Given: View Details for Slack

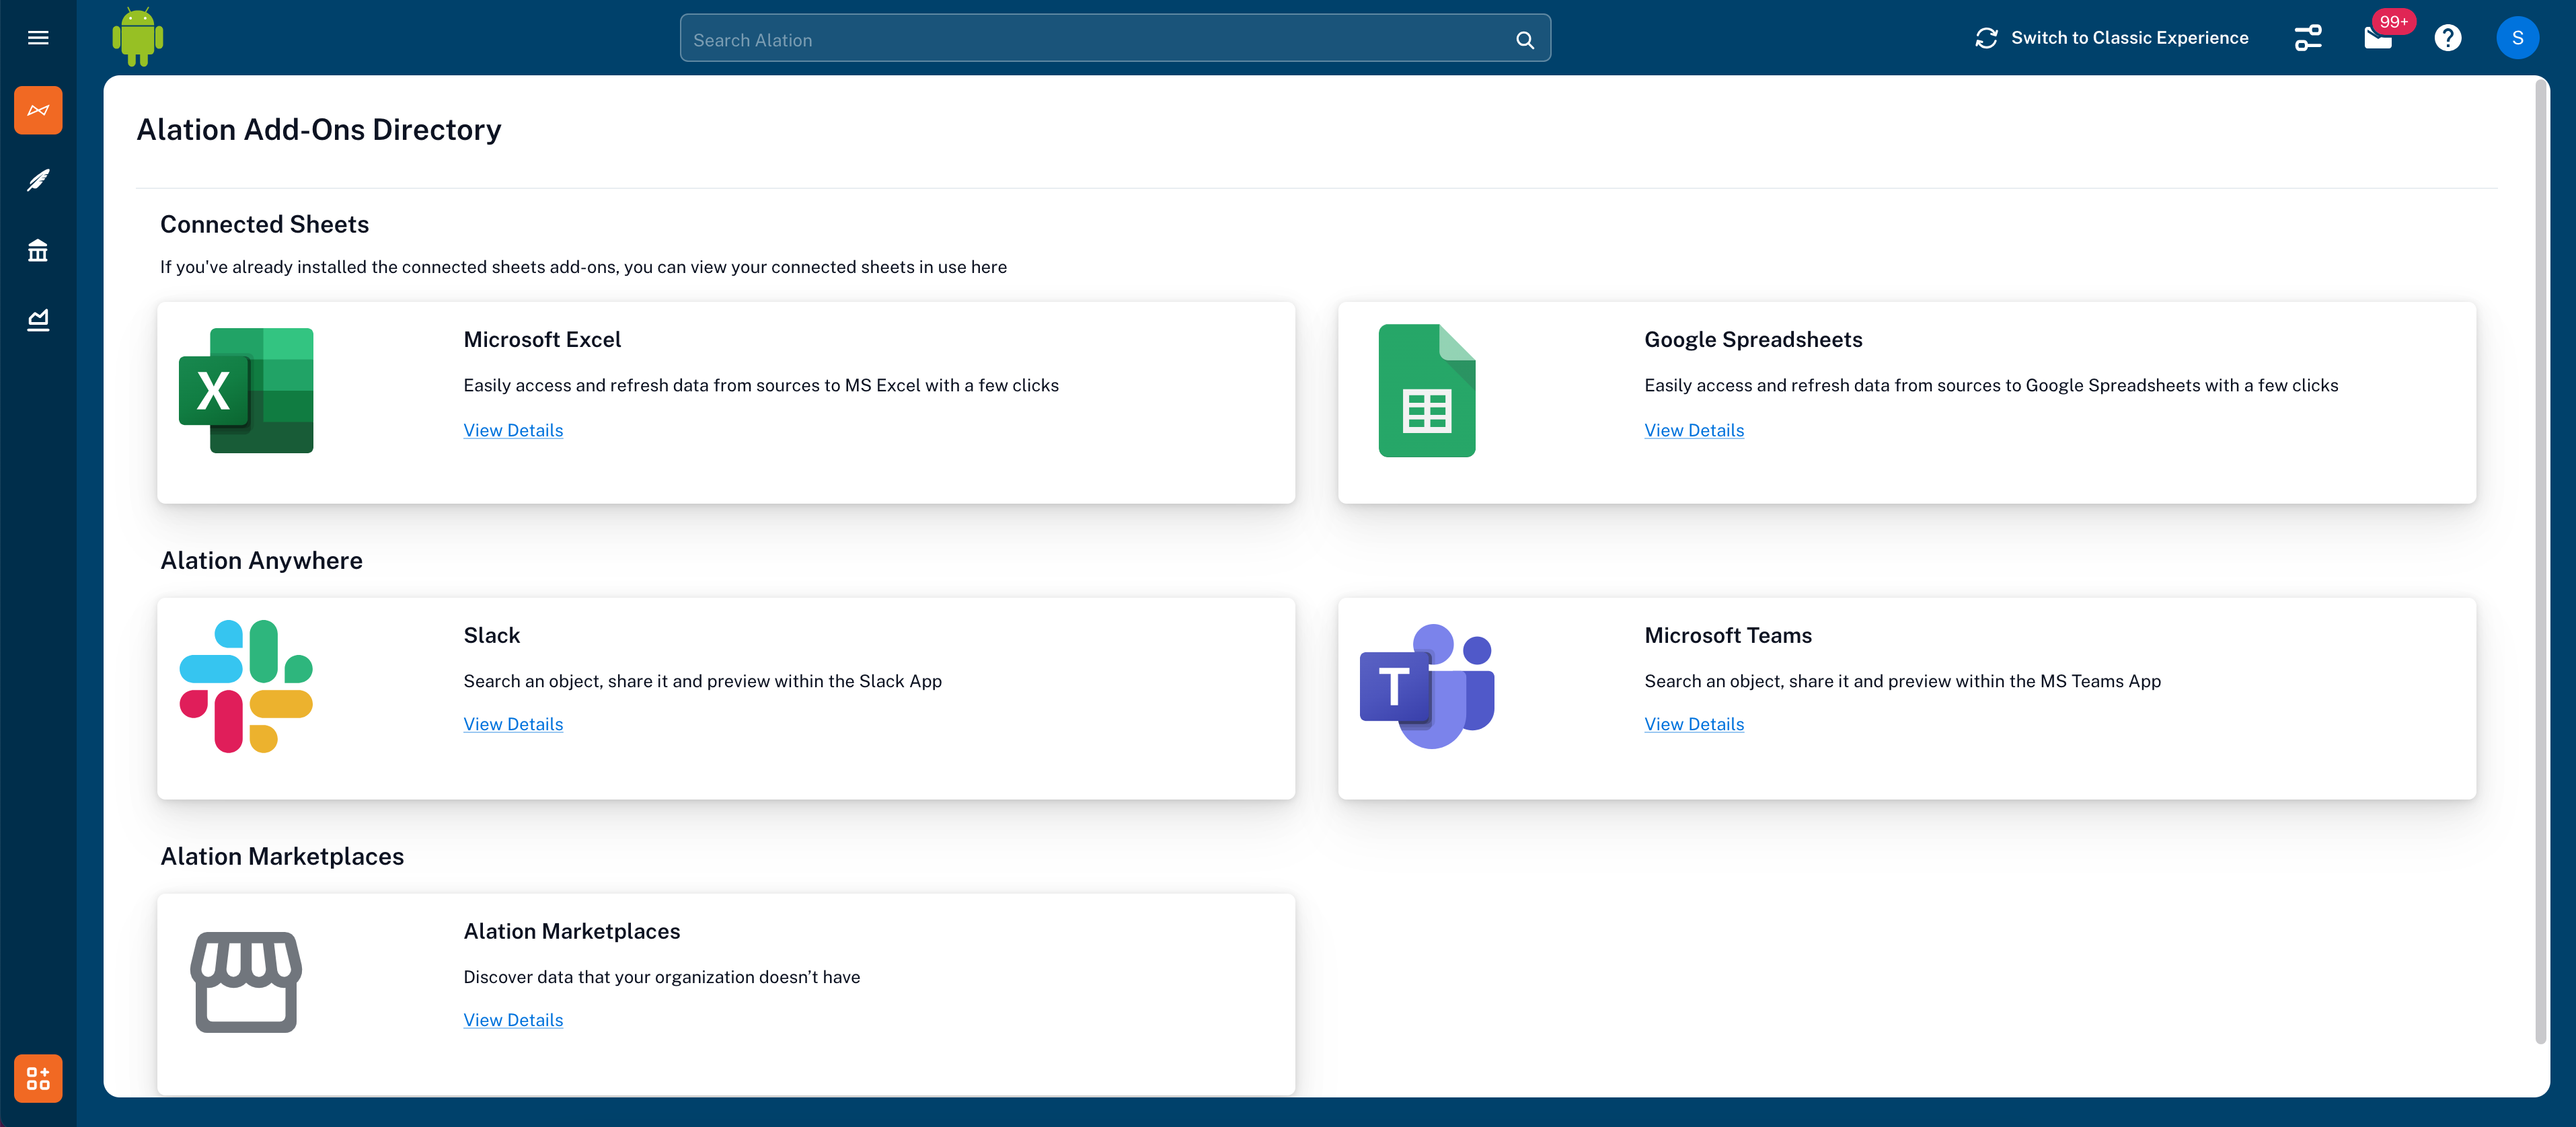Looking at the screenshot, I should 513,724.
